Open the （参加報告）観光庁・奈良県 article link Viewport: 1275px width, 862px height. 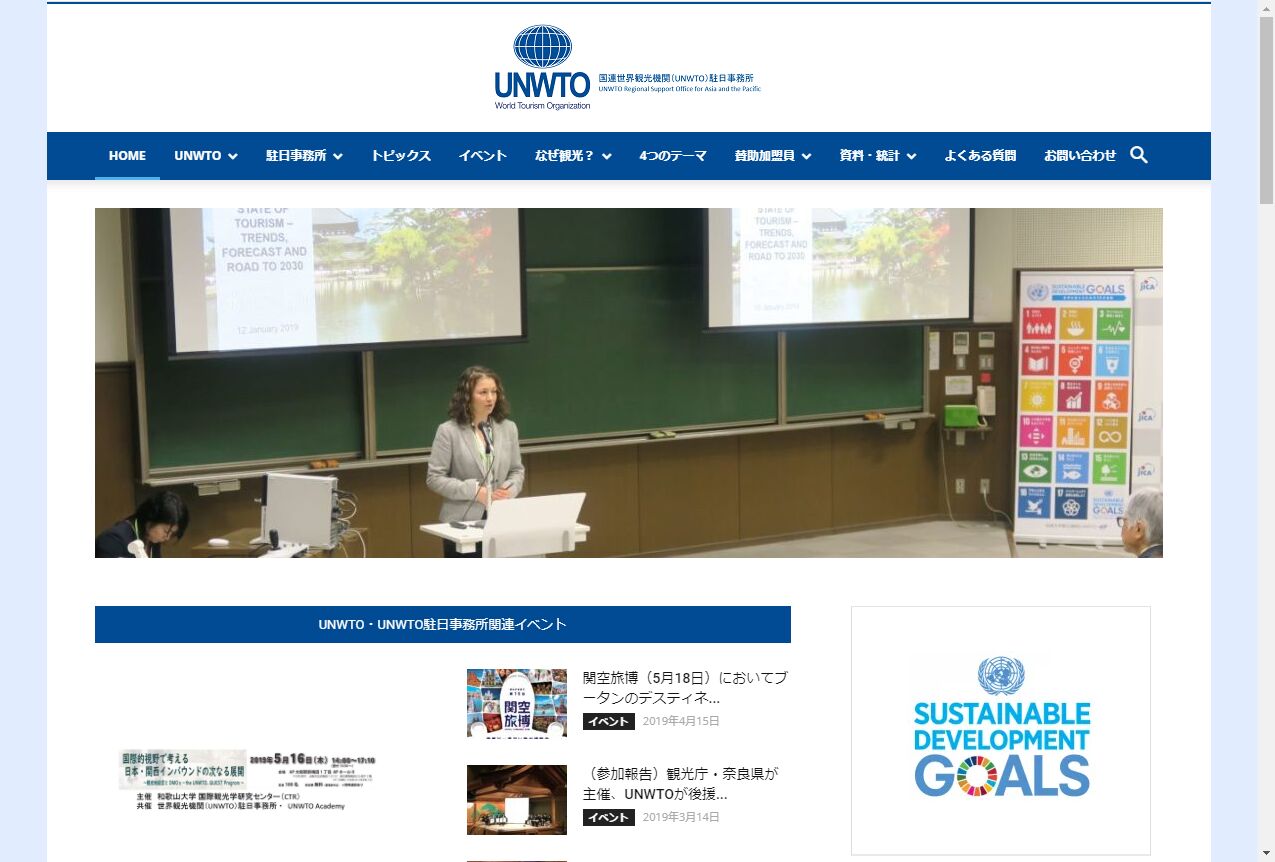pos(681,783)
